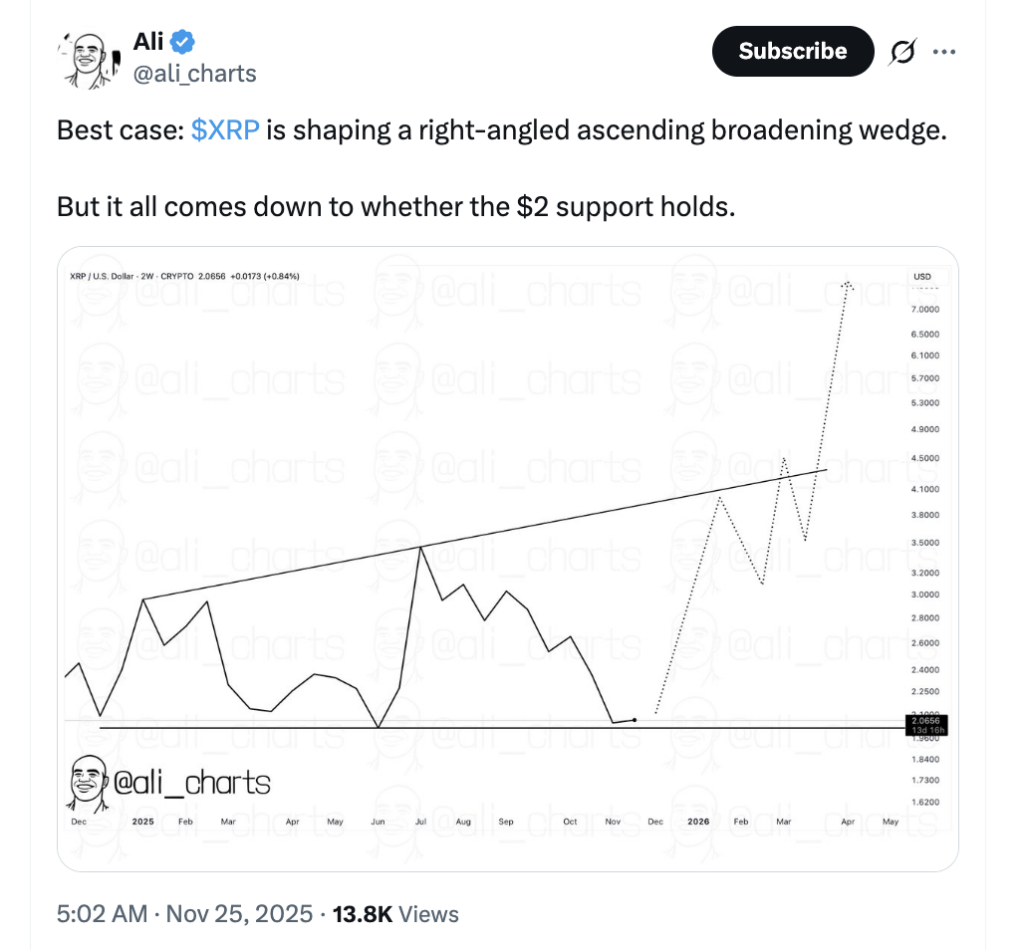
Task: Click the @ali_charts handle under the name
Action: [x=195, y=74]
